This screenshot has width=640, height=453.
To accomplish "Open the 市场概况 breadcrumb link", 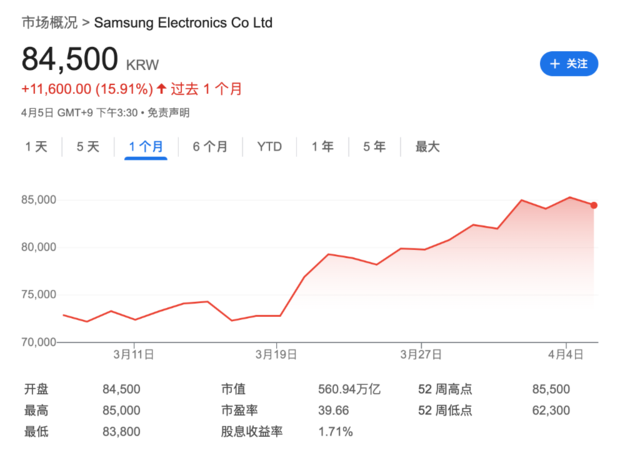I will (49, 22).
